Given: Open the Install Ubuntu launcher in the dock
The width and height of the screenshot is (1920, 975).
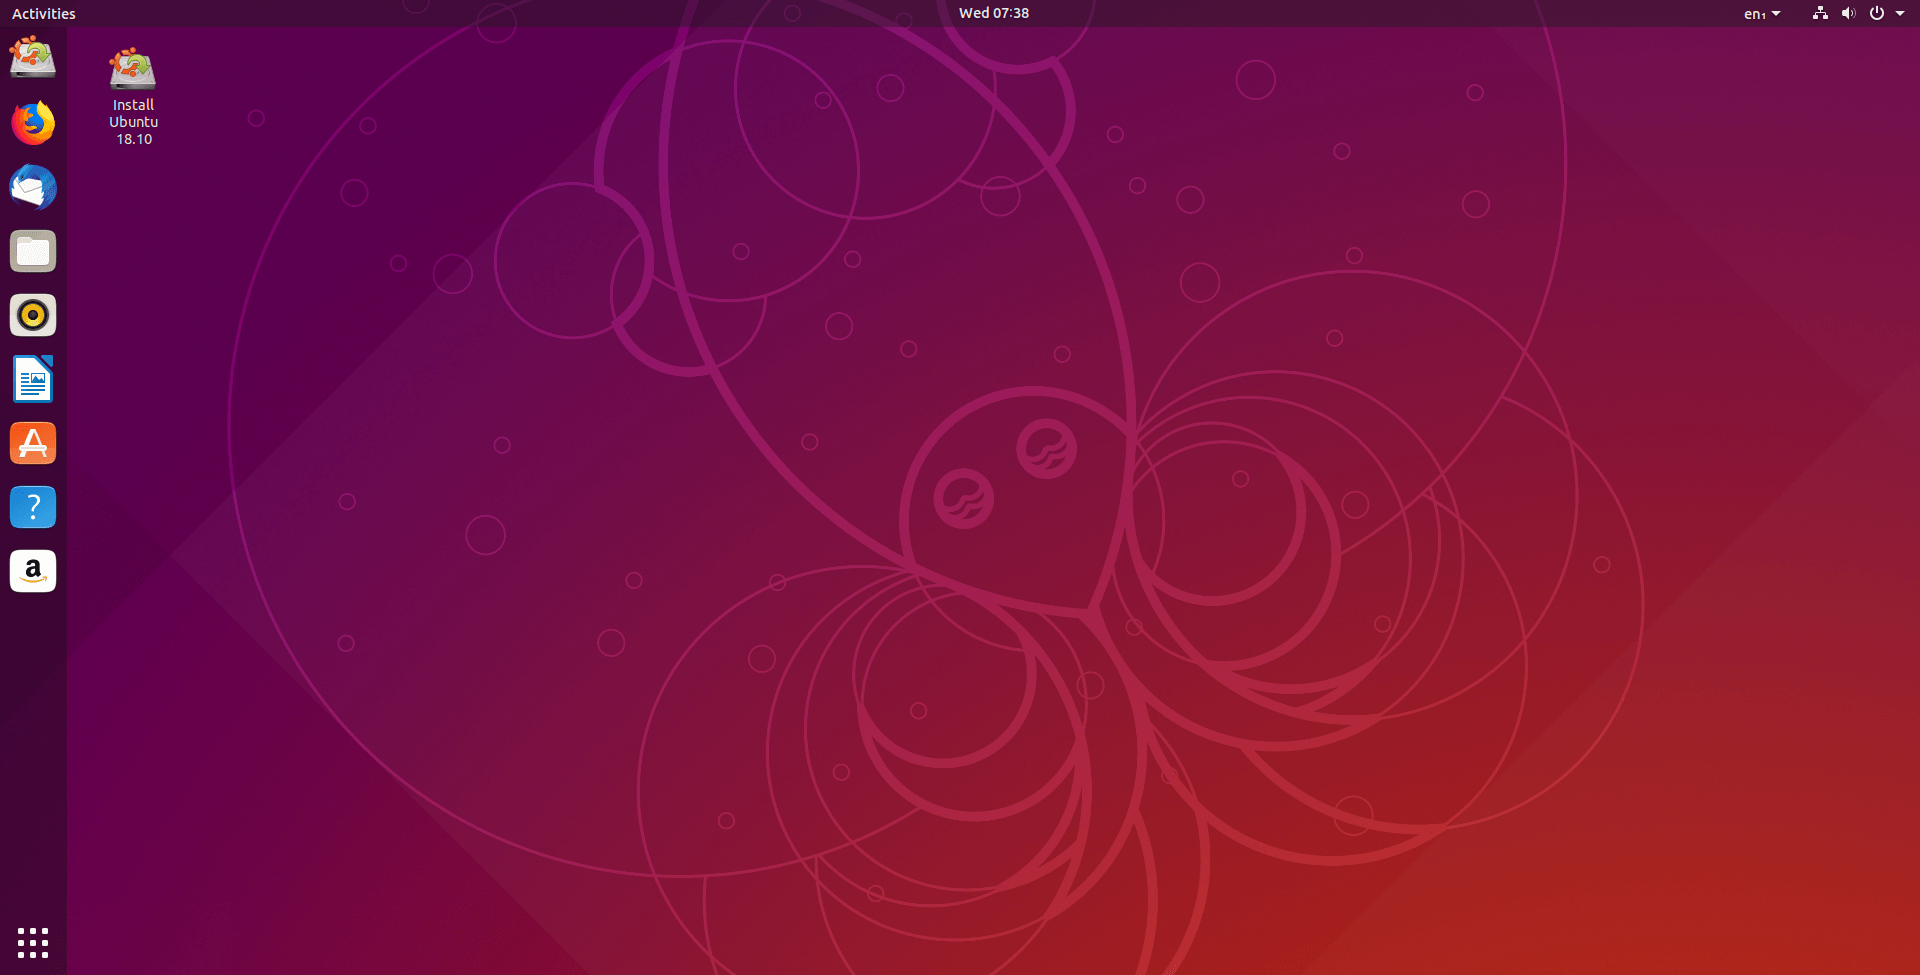Looking at the screenshot, I should pyautogui.click(x=33, y=58).
